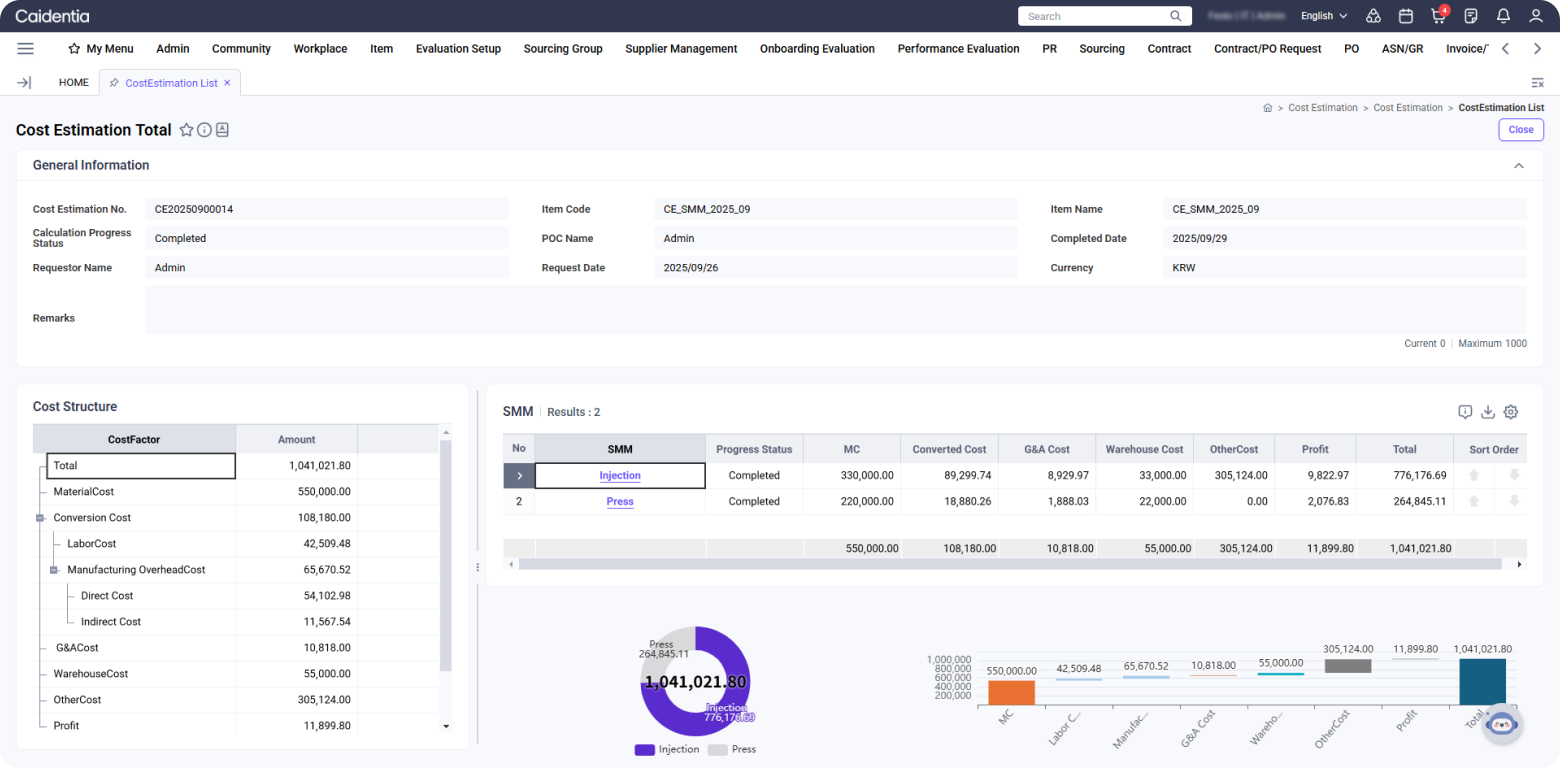The image size is (1560, 768).
Task: Add Cost Estimation Total to favorites star
Action: 186,130
